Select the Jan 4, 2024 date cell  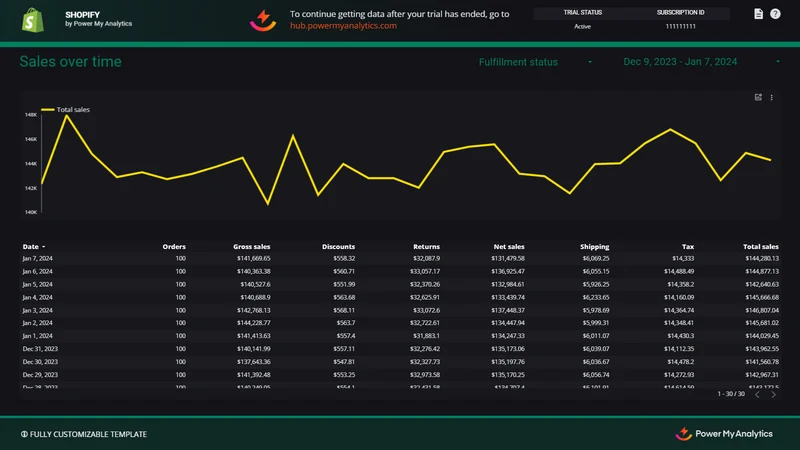(37, 297)
